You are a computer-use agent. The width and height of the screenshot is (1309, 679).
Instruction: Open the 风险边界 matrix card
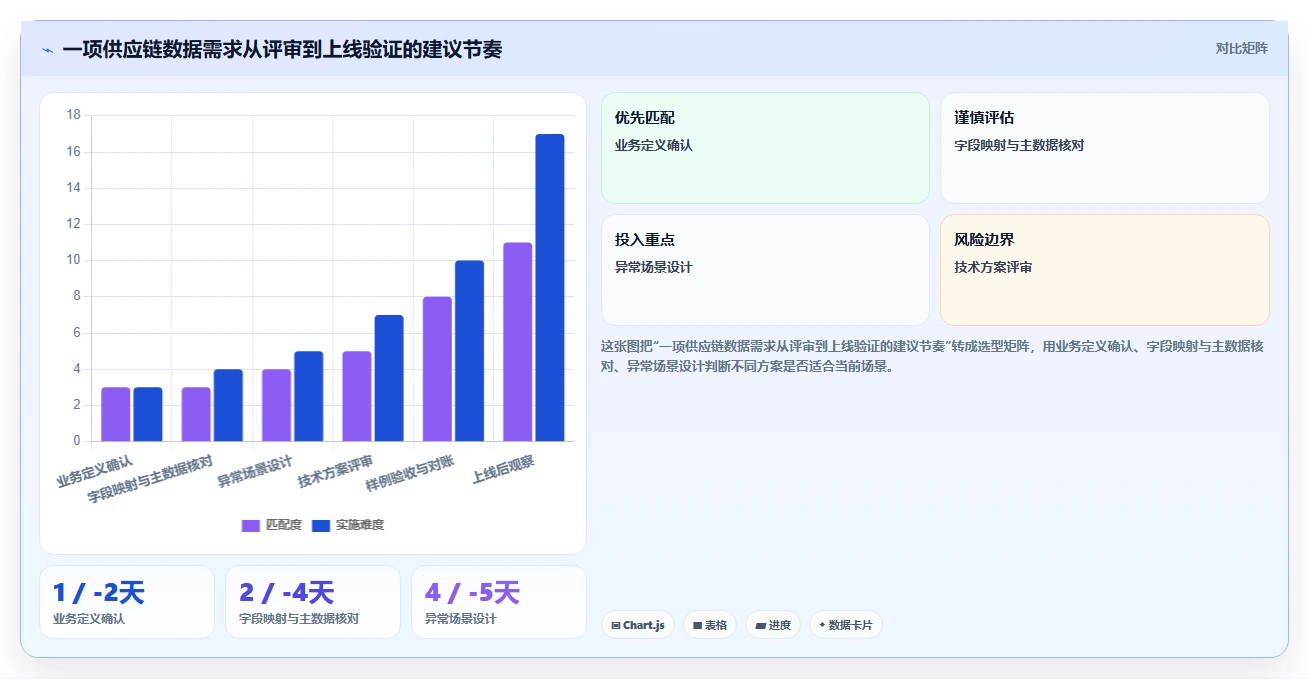pos(1105,270)
